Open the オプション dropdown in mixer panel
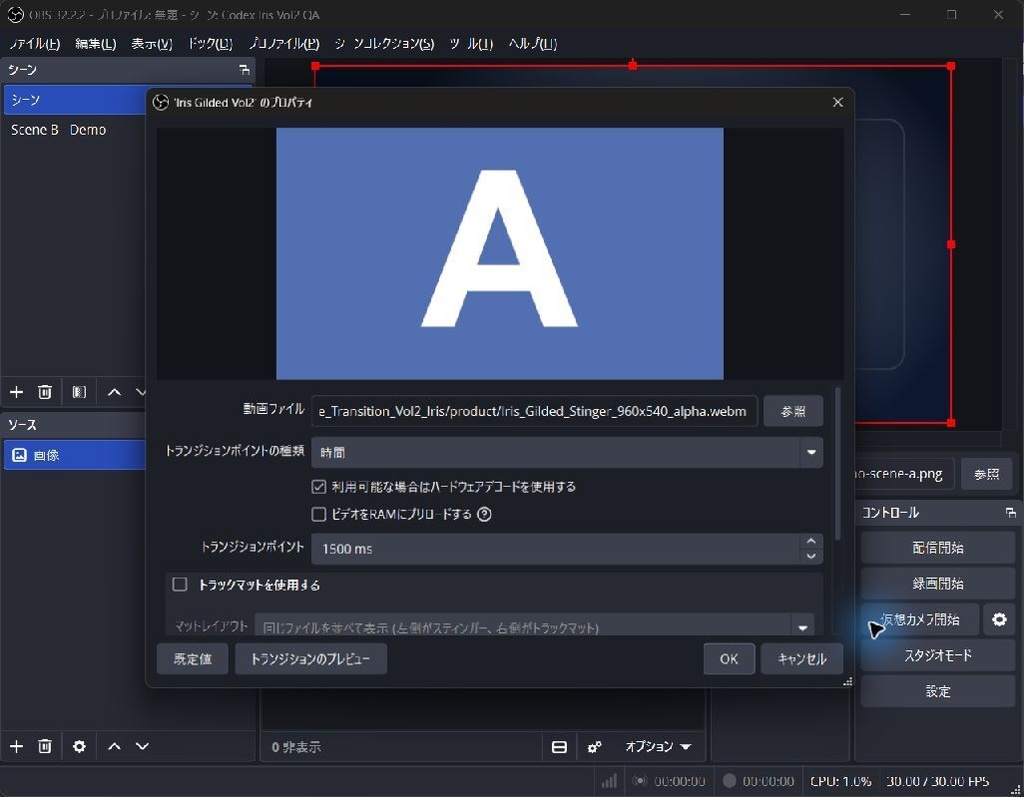This screenshot has width=1024, height=797. [x=658, y=747]
